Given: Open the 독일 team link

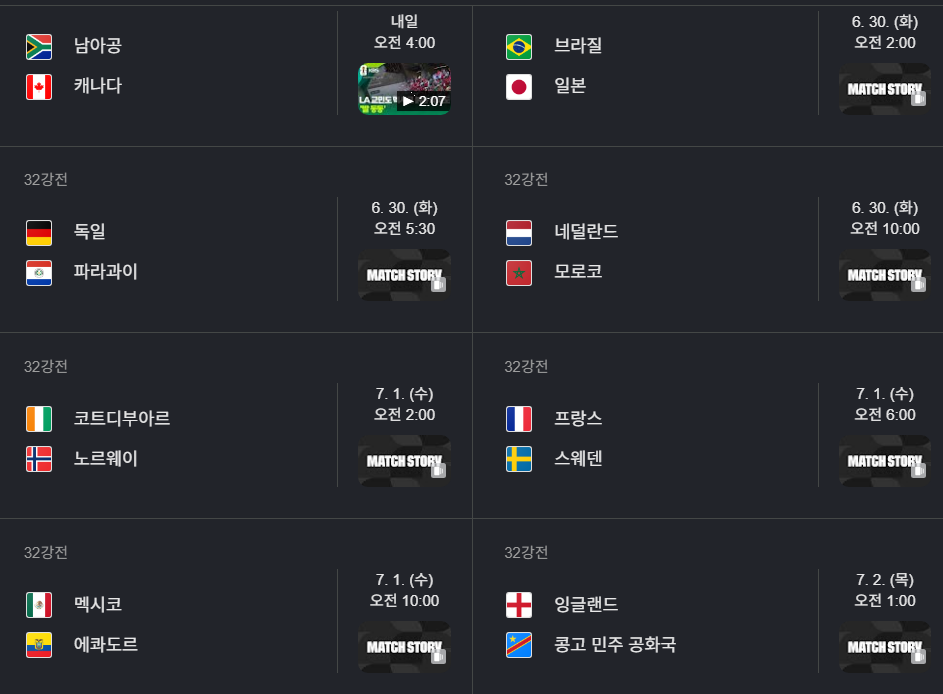Looking at the screenshot, I should coord(90,232).
